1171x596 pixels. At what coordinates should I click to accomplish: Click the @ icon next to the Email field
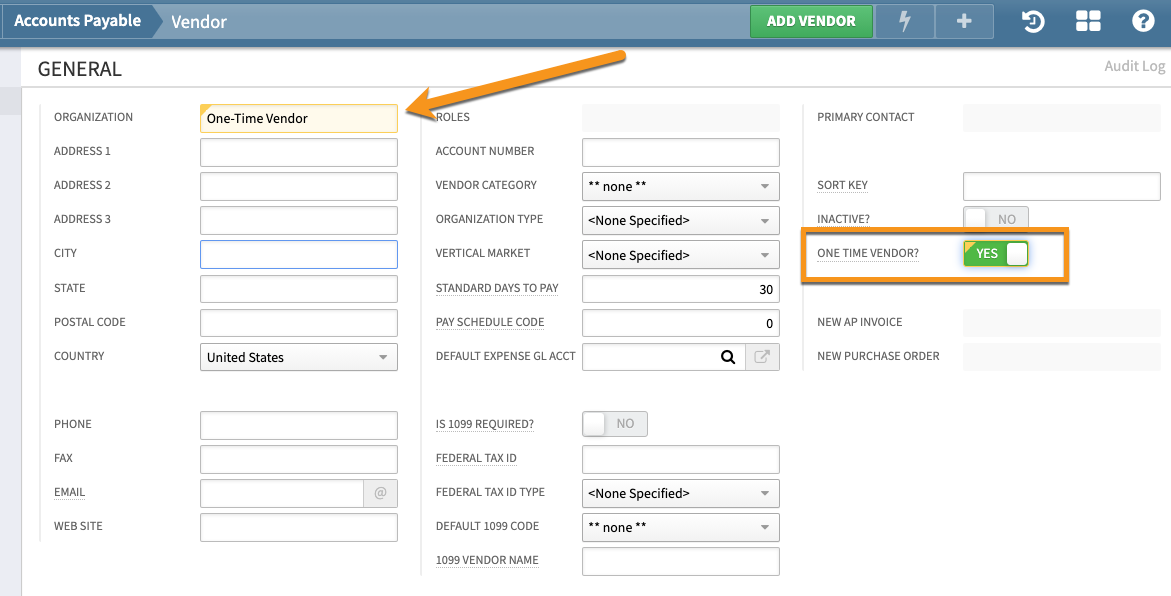(381, 492)
